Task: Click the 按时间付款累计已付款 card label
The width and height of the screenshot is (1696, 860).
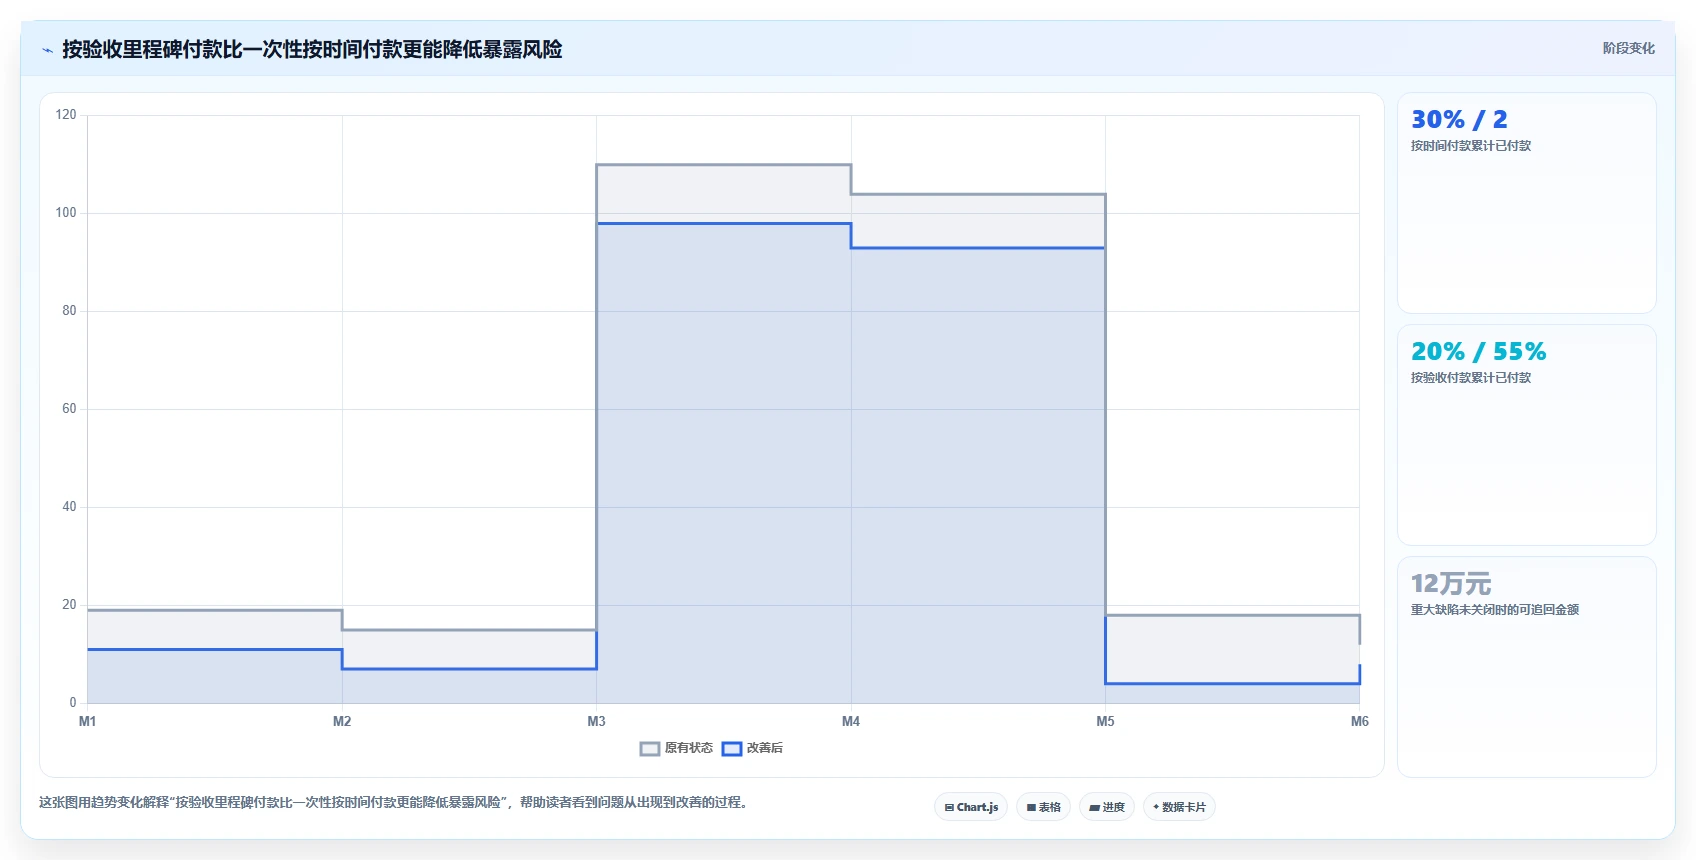Action: click(x=1471, y=146)
